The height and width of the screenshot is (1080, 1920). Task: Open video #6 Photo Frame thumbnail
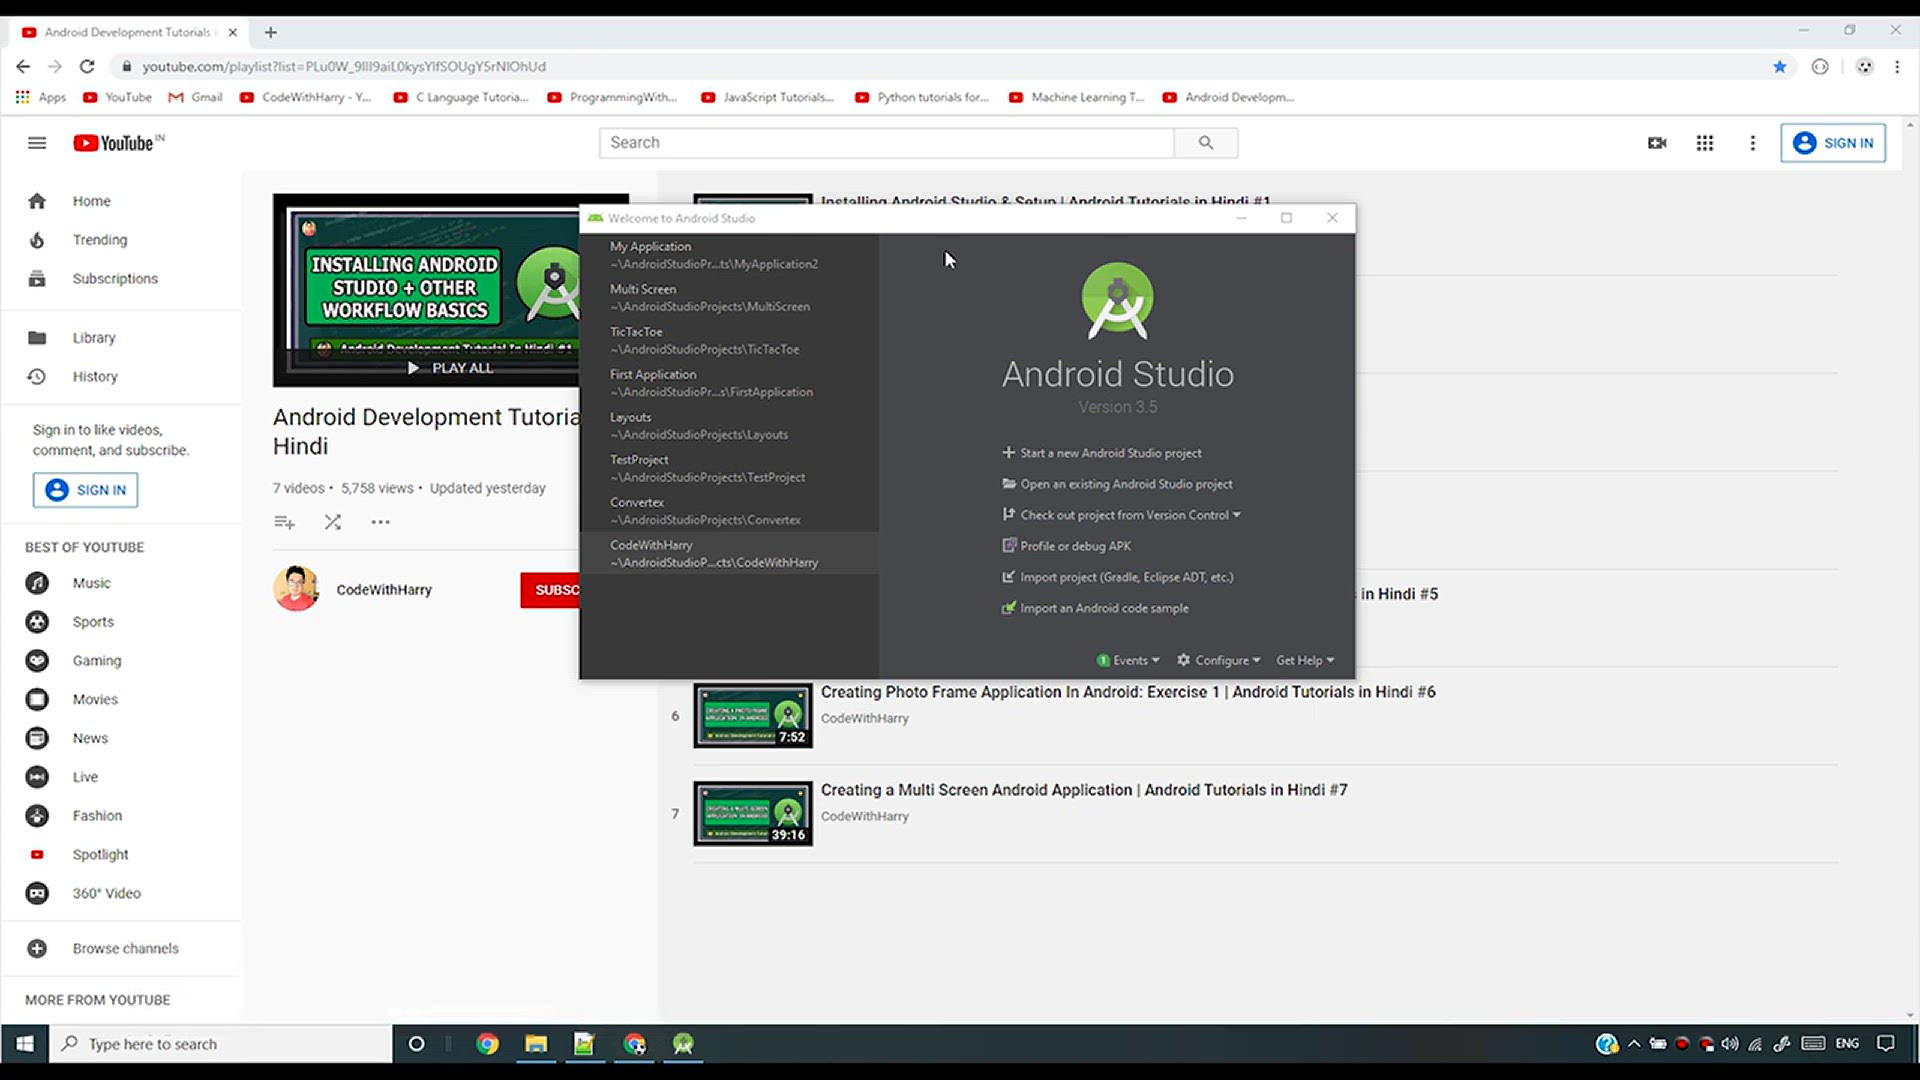(x=753, y=716)
